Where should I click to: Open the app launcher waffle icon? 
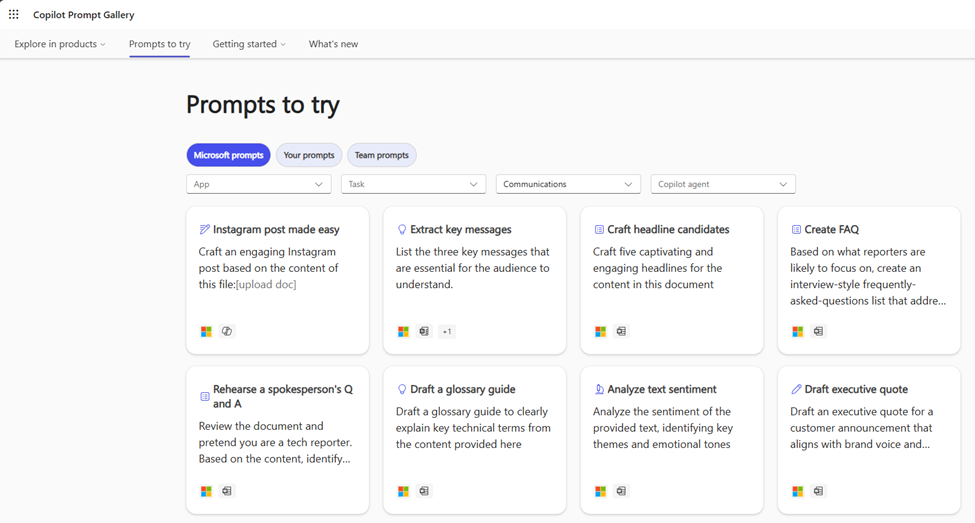14,15
